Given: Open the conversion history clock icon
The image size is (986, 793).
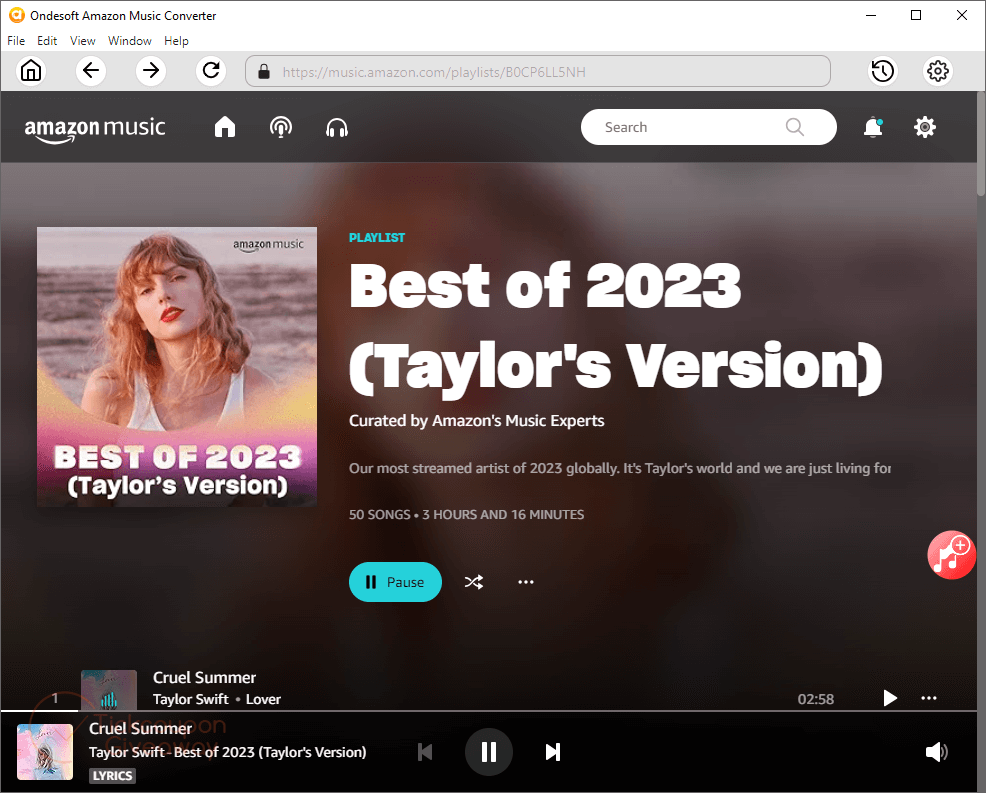Looking at the screenshot, I should click(x=883, y=71).
